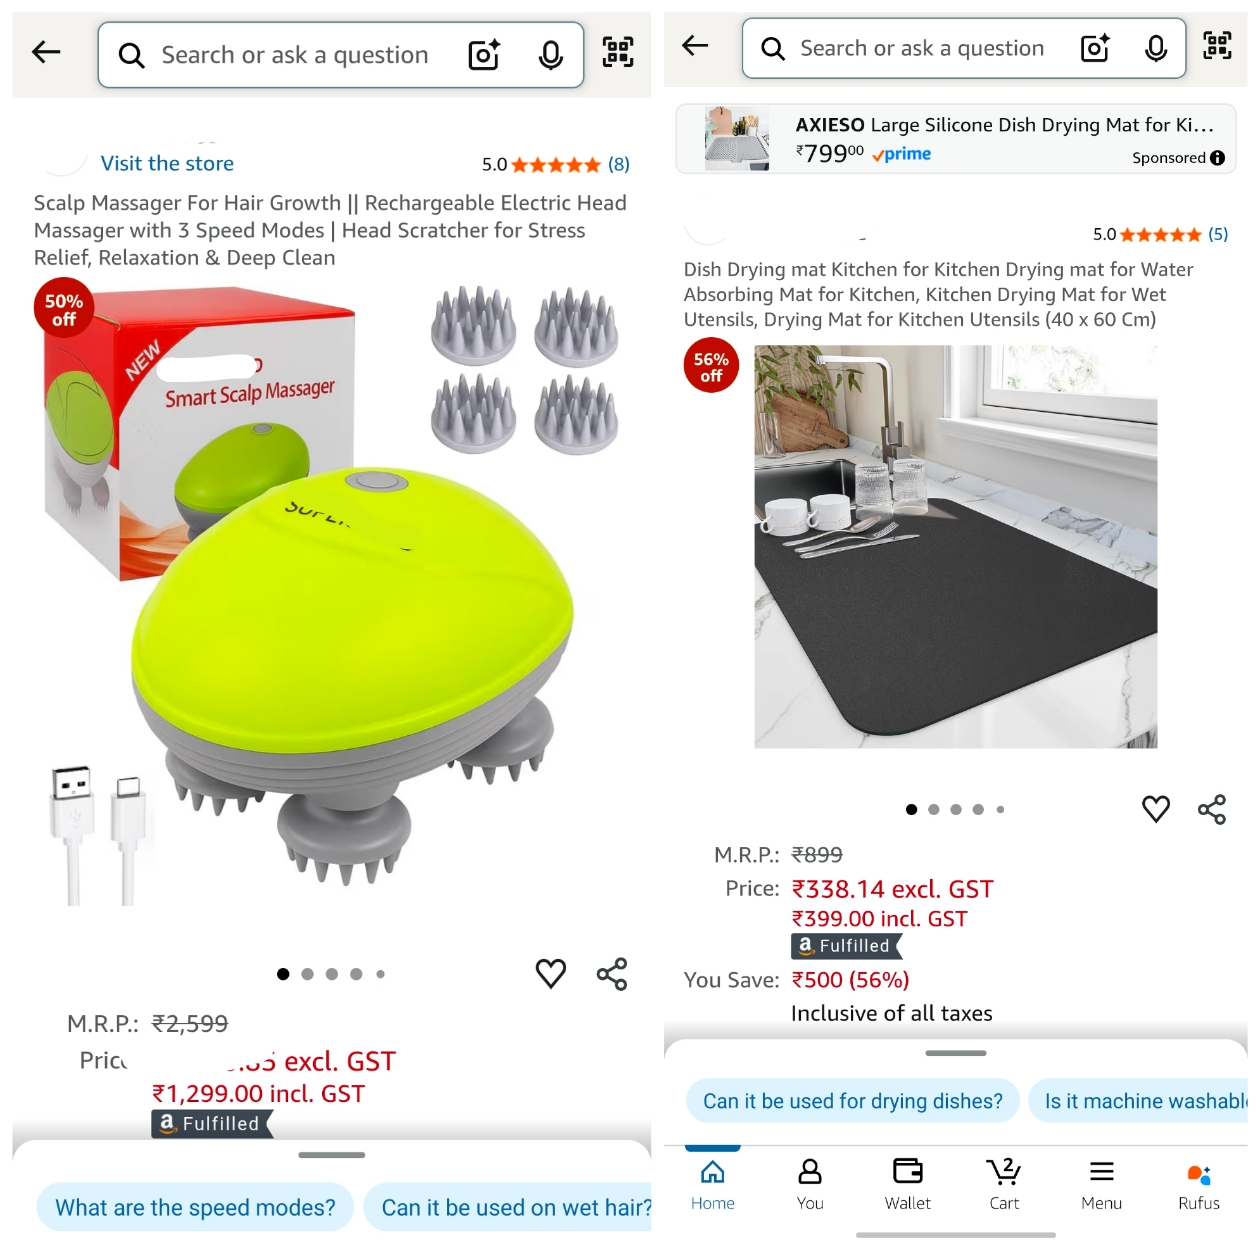Share the scalp massager product

click(612, 974)
